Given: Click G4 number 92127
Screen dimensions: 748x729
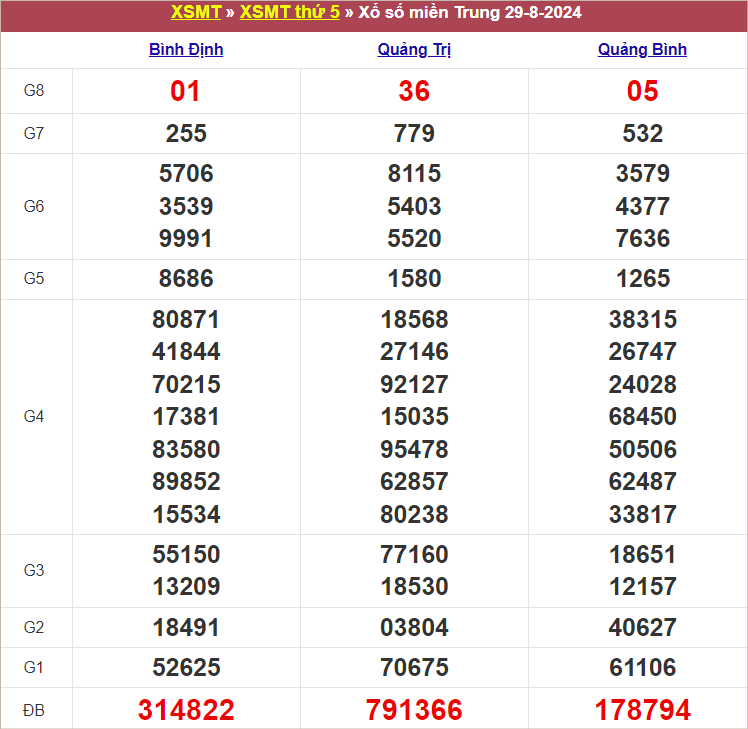Looking at the screenshot, I should 414,385.
